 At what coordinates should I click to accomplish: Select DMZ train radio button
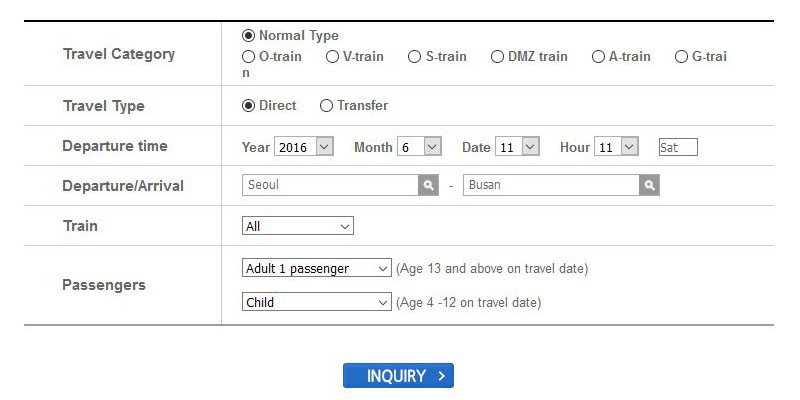(497, 57)
